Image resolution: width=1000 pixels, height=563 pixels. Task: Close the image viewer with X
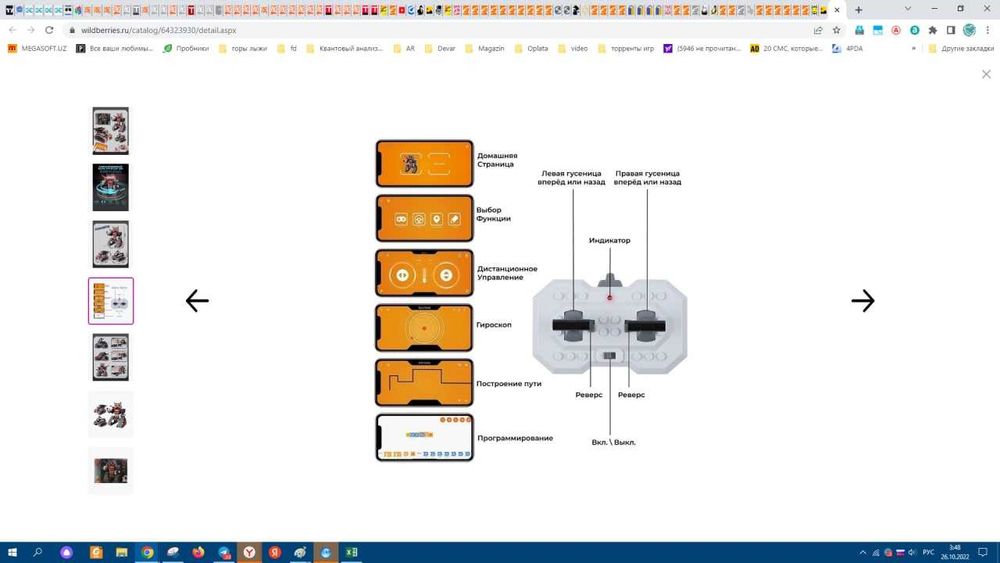tap(986, 75)
